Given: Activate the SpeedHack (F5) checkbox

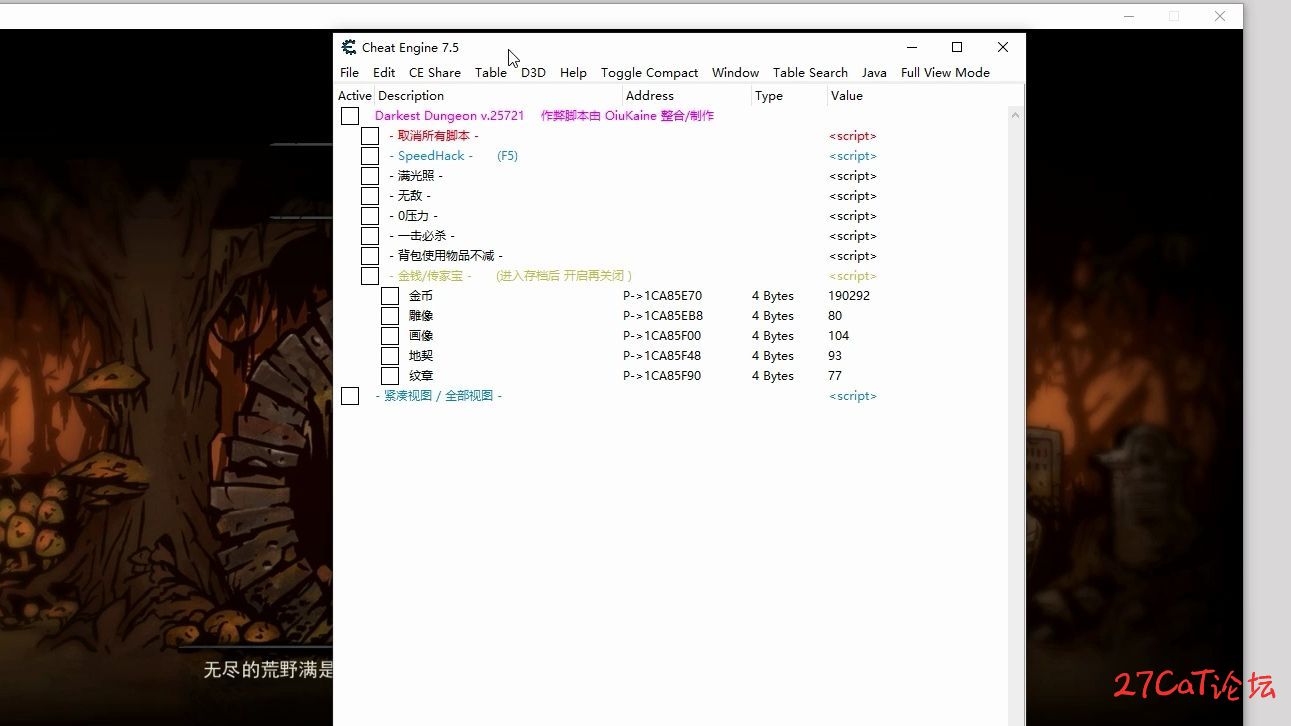Looking at the screenshot, I should coord(370,156).
